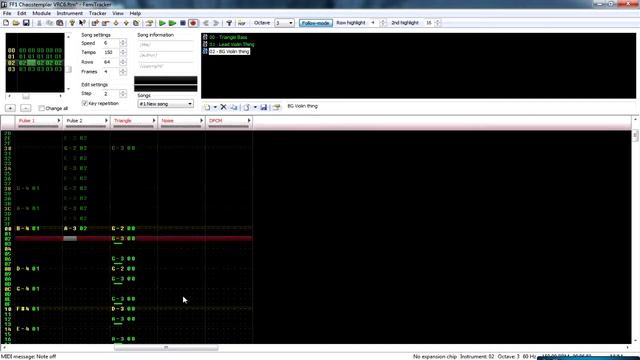Clone the selected instrument

click(x=234, y=107)
